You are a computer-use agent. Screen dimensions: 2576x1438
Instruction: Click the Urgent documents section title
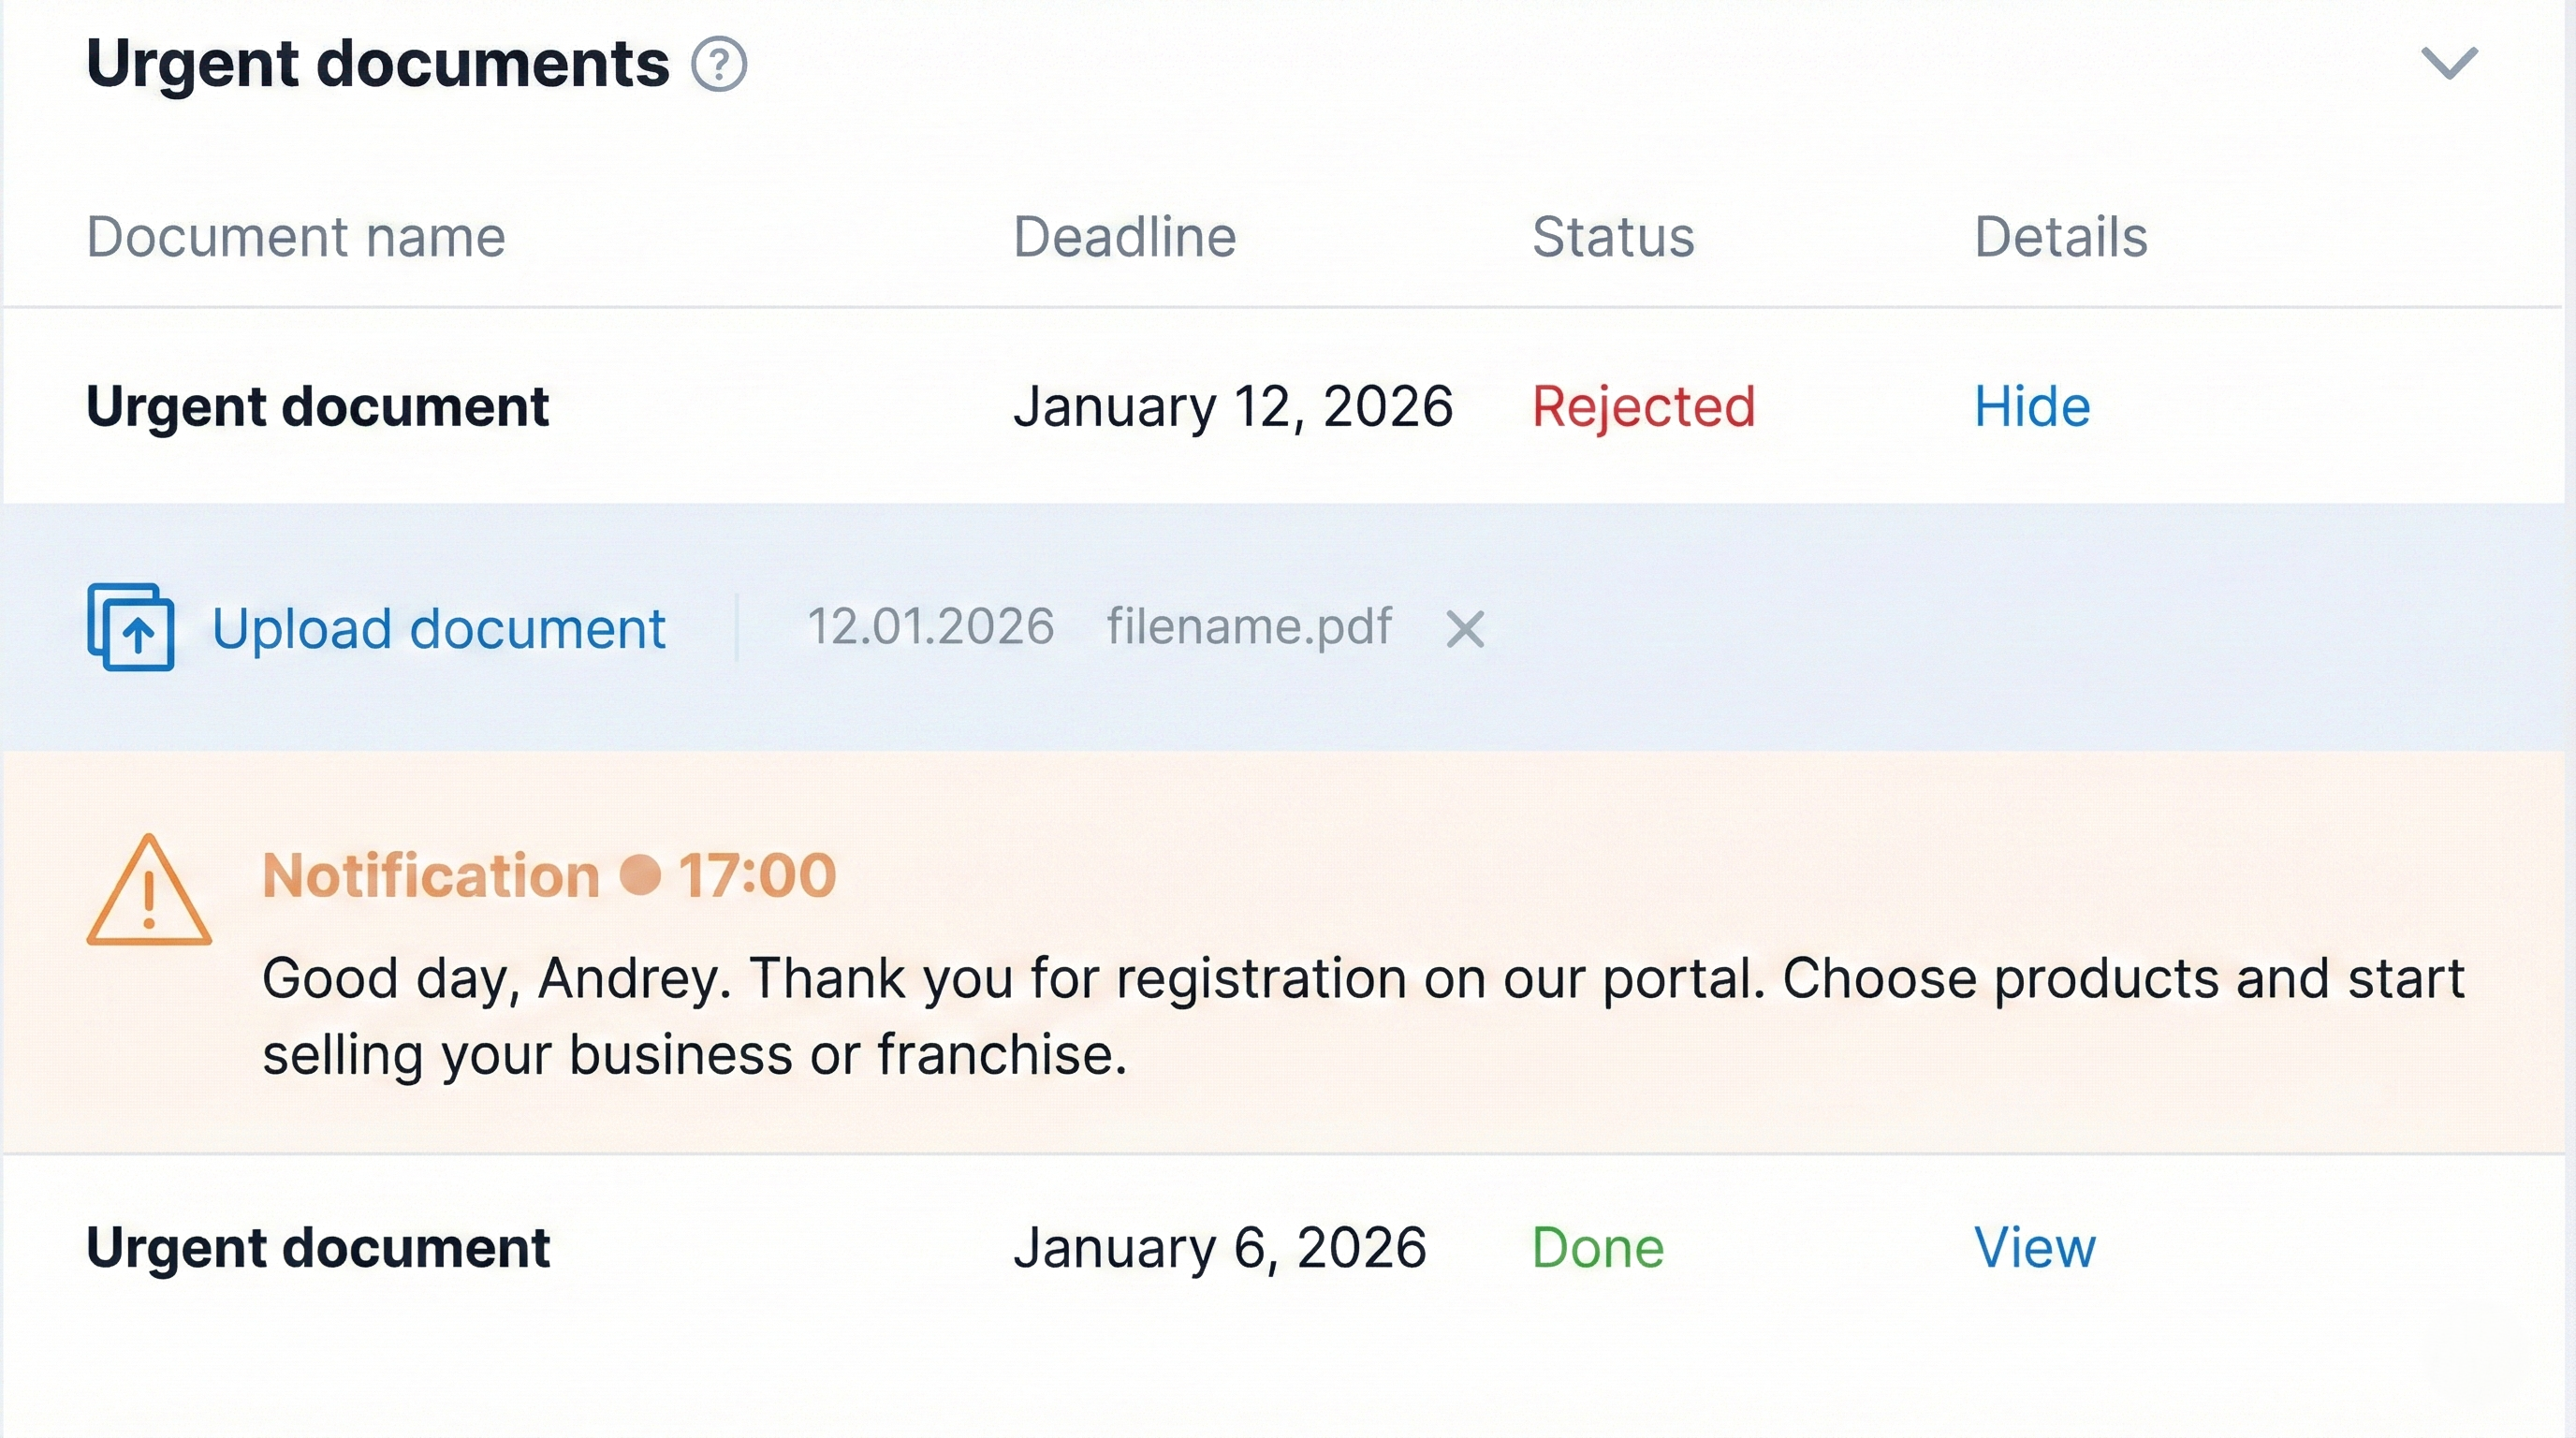coord(377,65)
